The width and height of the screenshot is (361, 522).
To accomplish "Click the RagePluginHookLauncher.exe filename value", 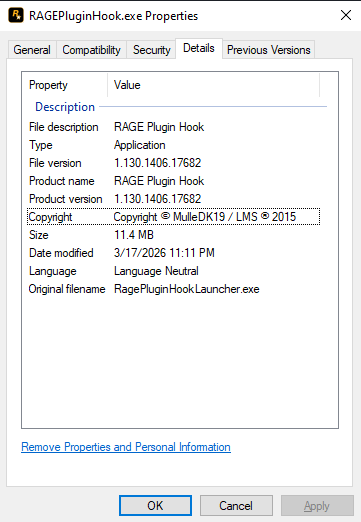I will [x=187, y=289].
